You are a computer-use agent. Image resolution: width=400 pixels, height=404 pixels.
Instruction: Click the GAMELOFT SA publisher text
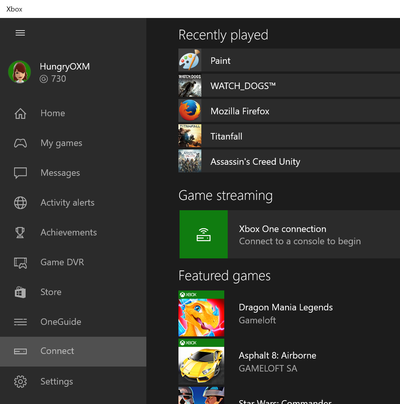[268, 369]
